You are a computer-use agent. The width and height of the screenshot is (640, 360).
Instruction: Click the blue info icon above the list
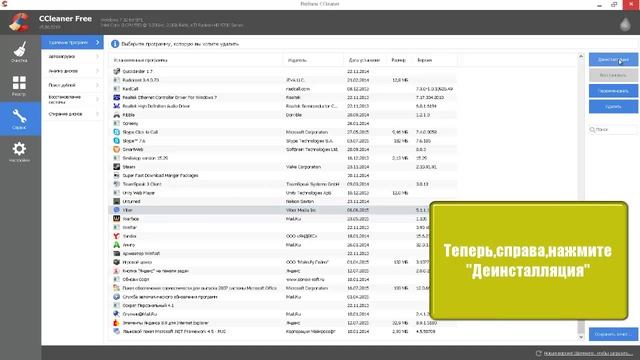pos(115,44)
